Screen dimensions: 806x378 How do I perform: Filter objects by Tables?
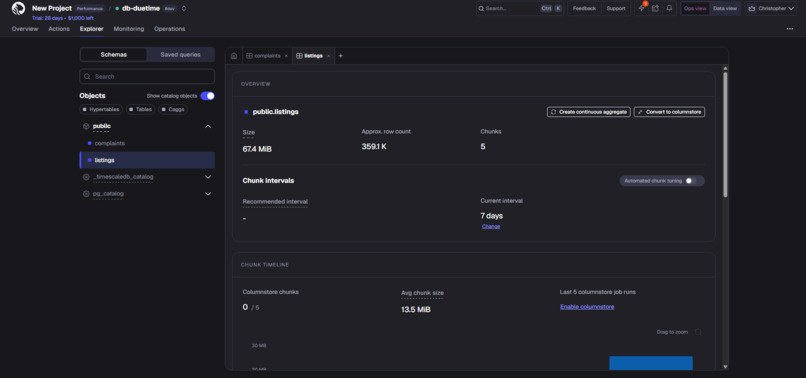(141, 110)
